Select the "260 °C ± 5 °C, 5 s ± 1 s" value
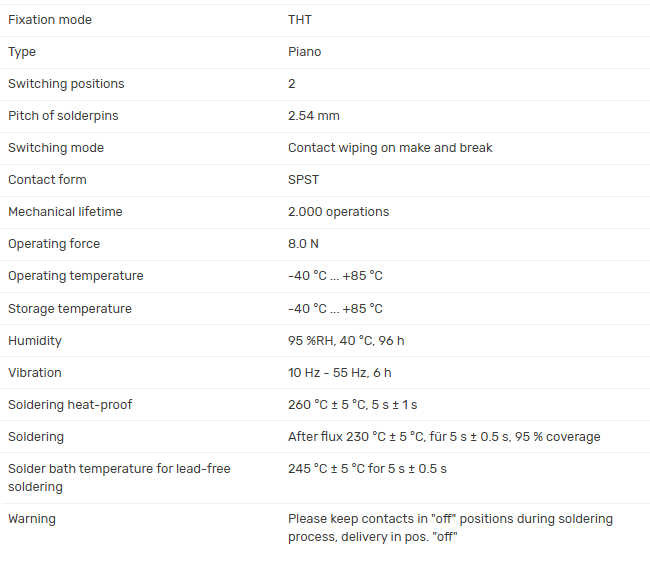Image resolution: width=650 pixels, height=574 pixels. click(x=353, y=405)
